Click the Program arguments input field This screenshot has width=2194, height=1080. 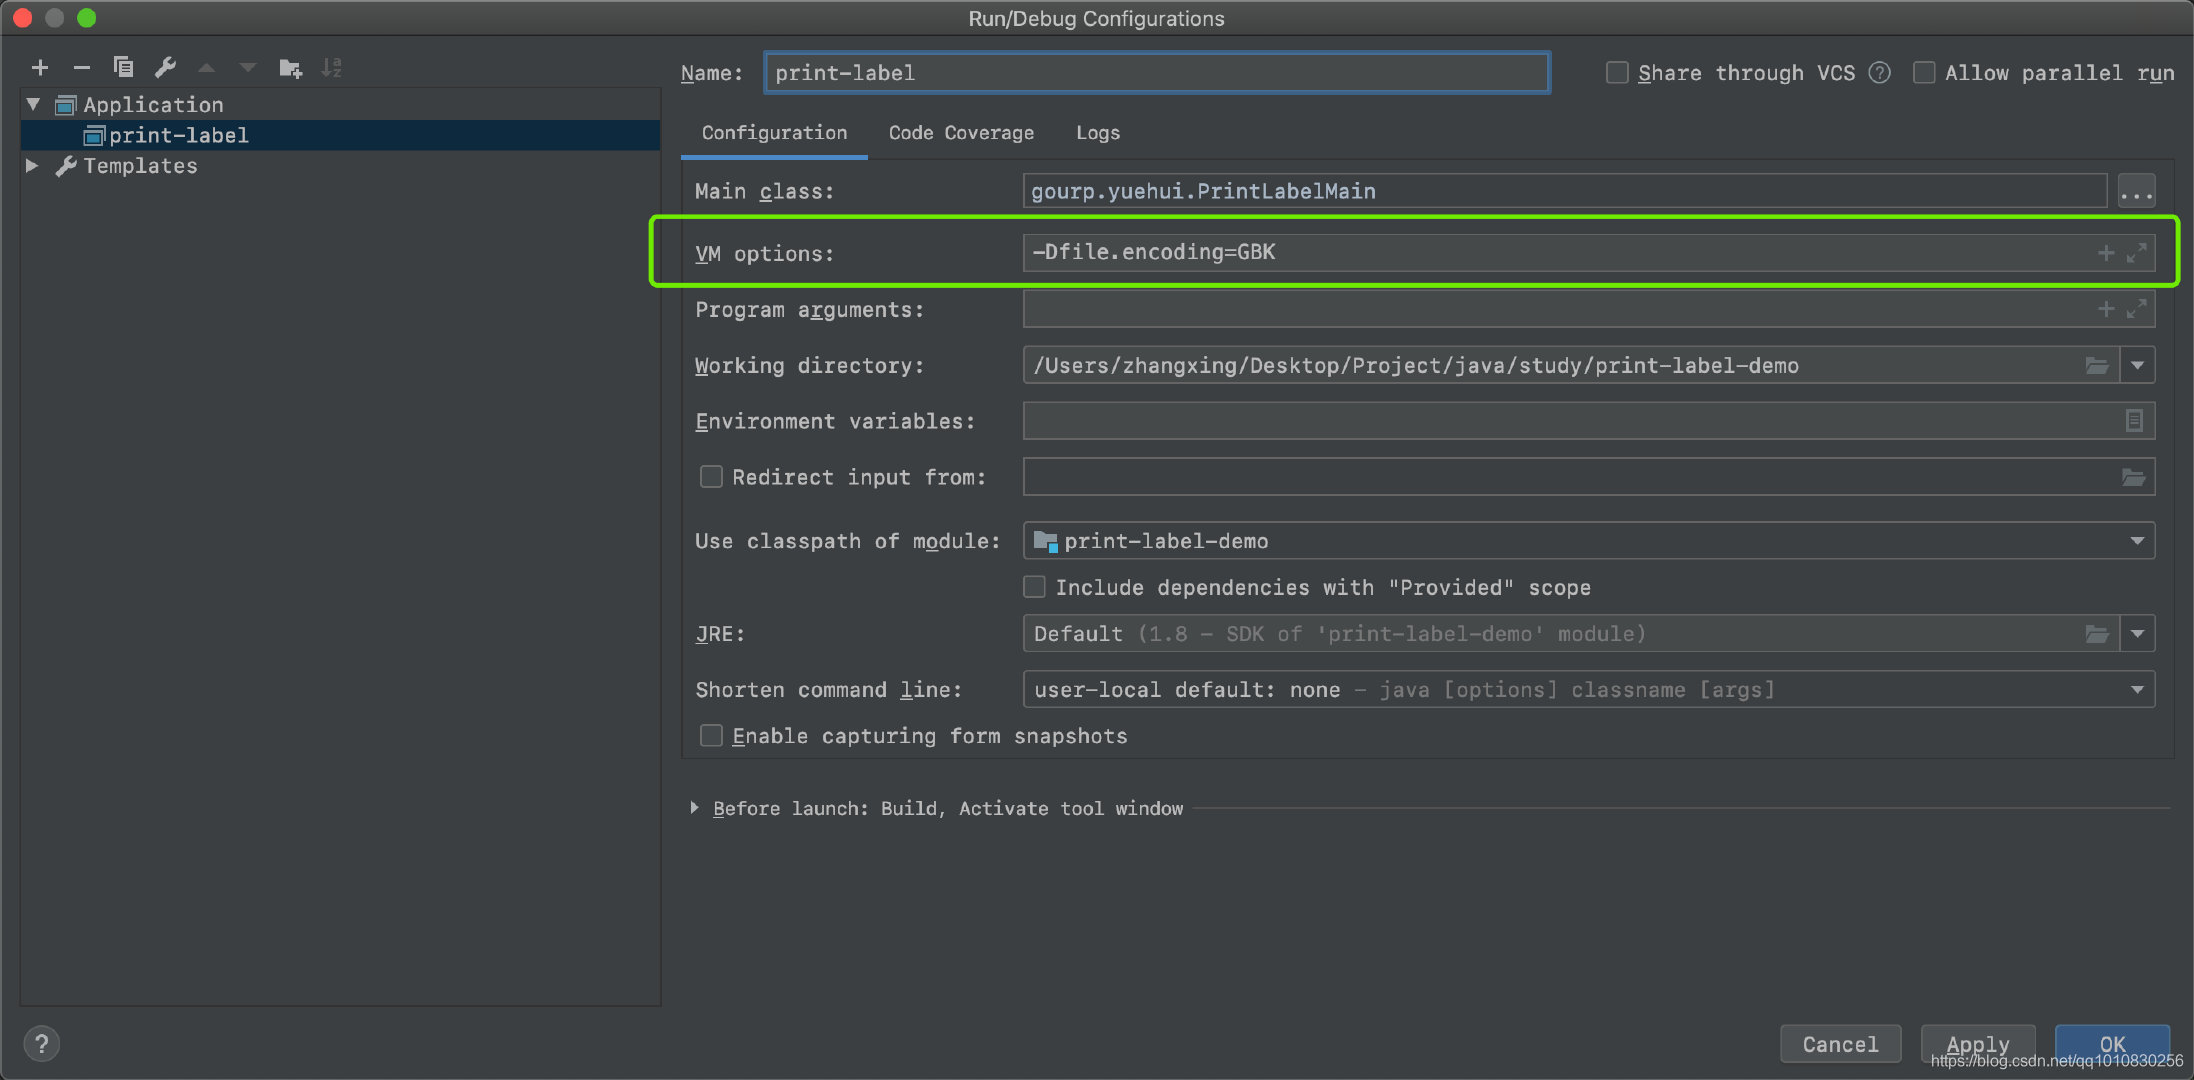(x=1550, y=309)
